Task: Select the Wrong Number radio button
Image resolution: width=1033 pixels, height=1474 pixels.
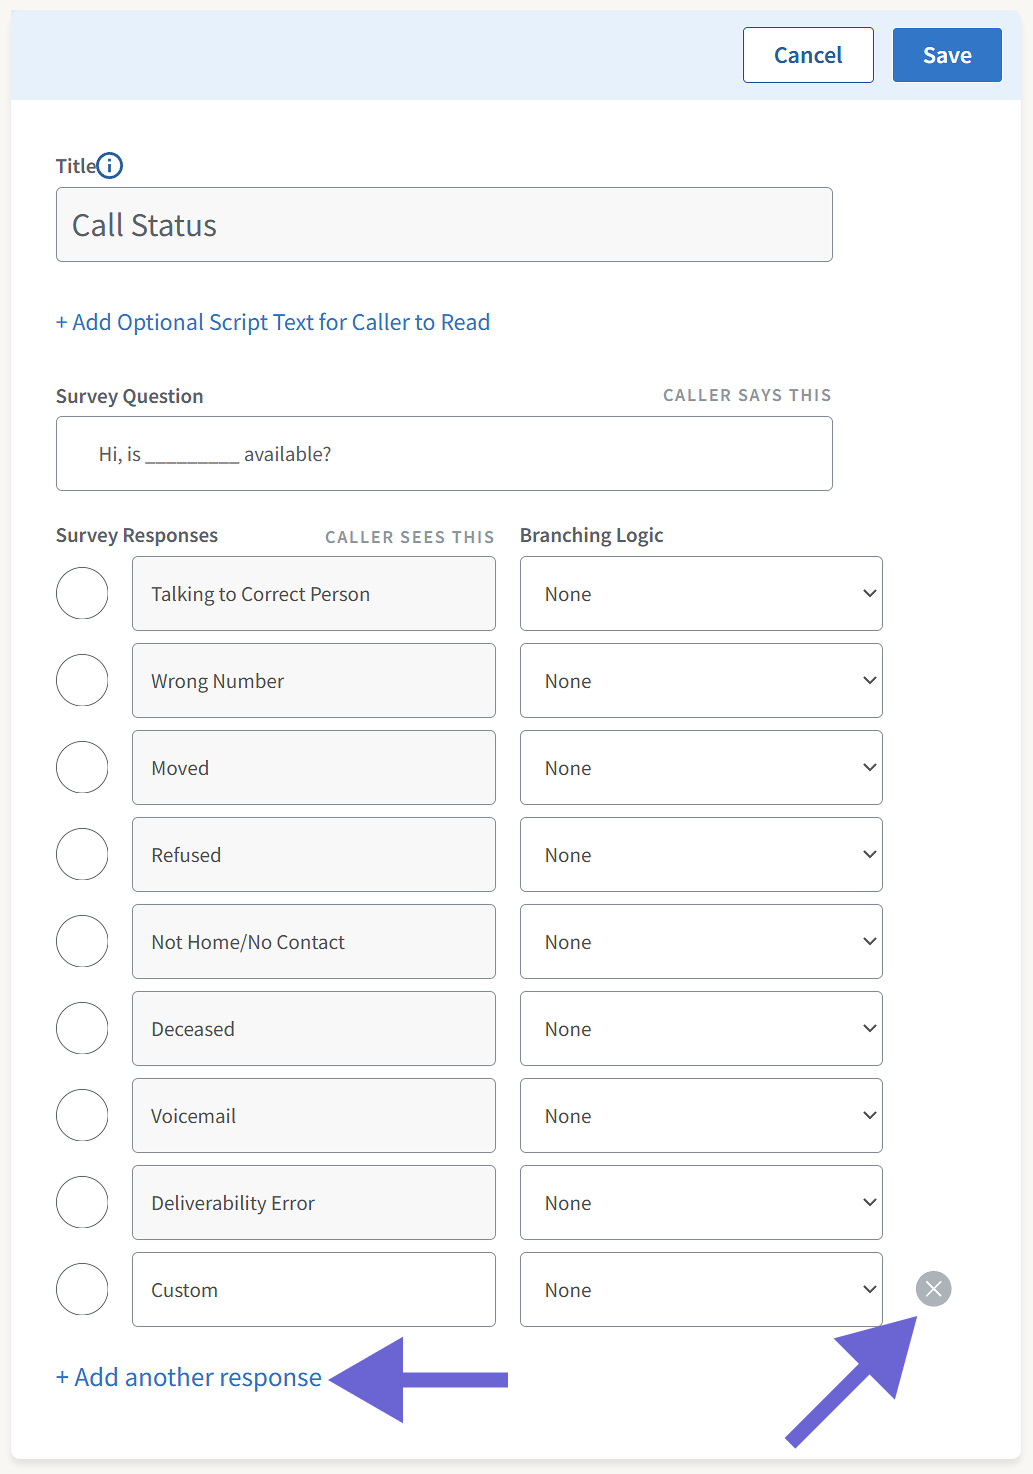Action: [x=82, y=680]
